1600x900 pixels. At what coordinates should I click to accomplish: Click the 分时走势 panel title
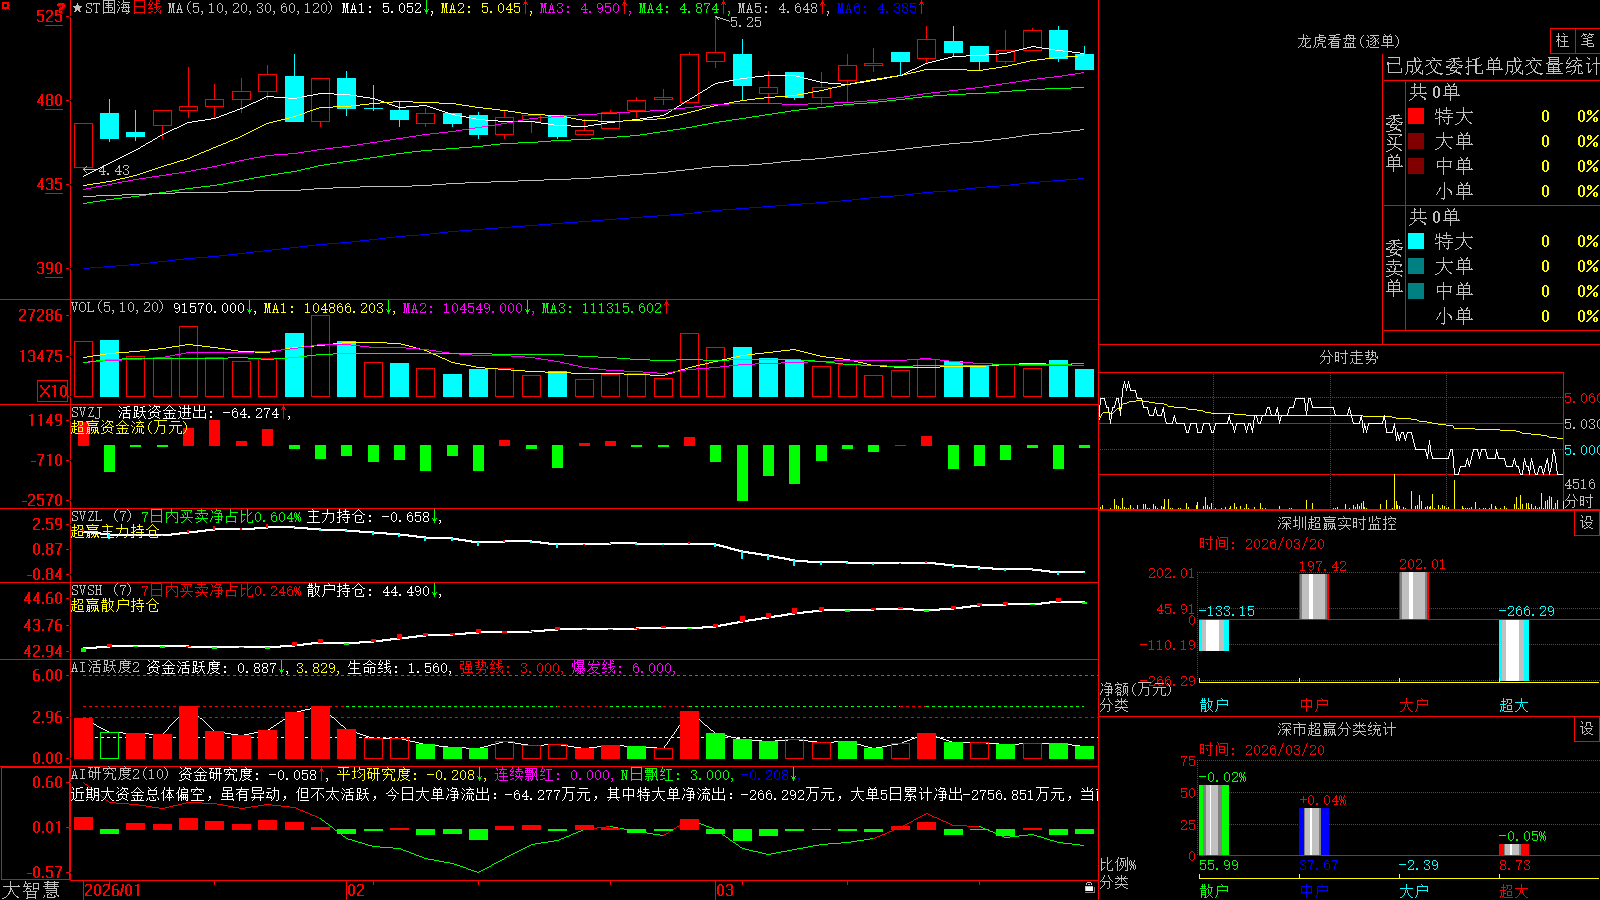pos(1348,357)
